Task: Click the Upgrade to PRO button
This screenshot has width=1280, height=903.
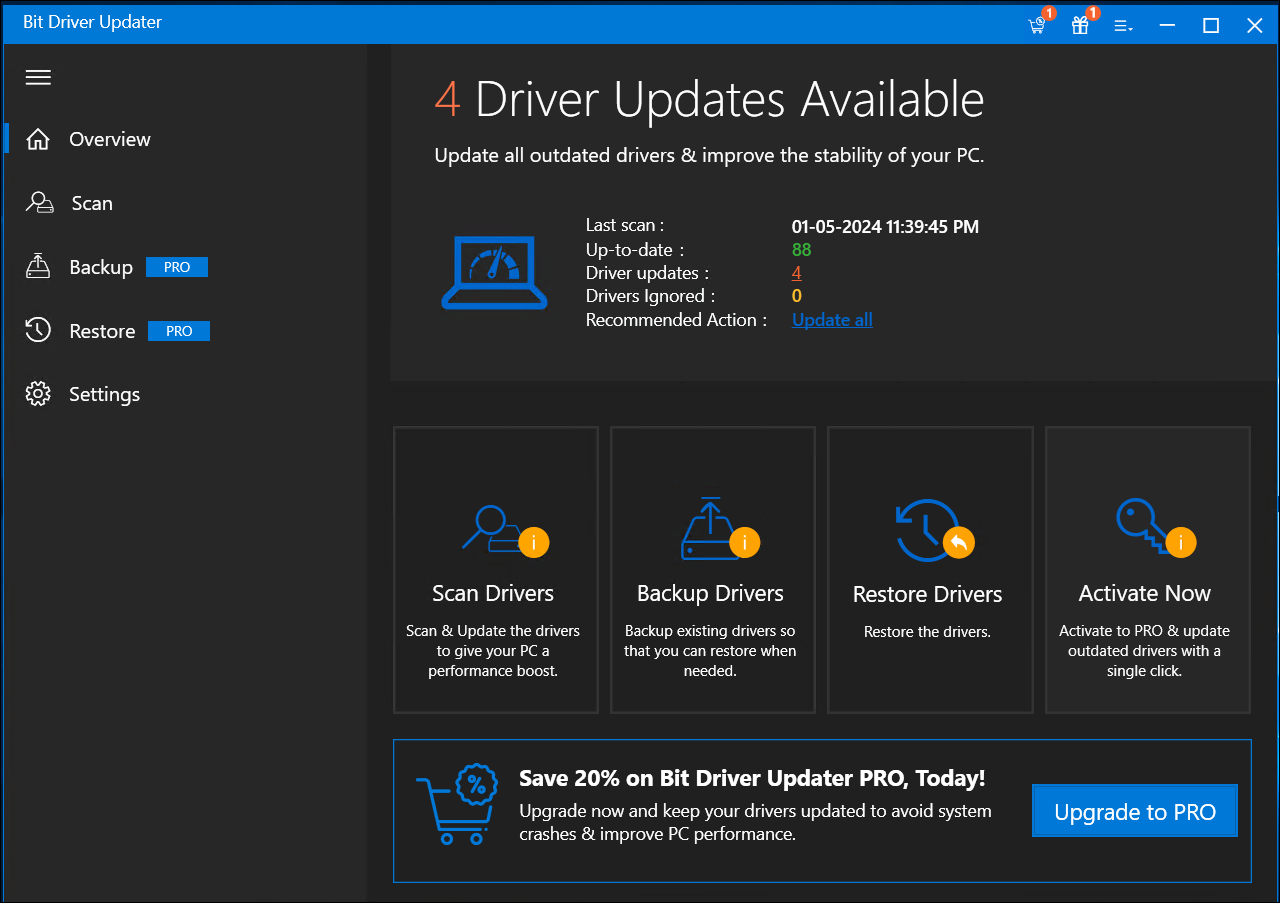Action: click(1134, 811)
